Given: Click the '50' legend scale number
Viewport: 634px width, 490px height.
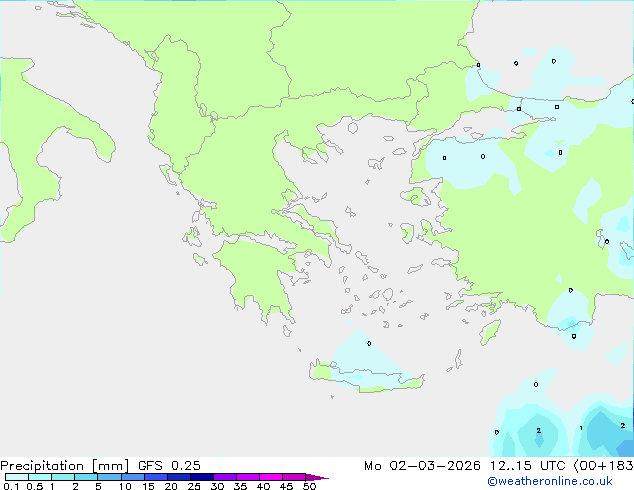Looking at the screenshot, I should [309, 486].
